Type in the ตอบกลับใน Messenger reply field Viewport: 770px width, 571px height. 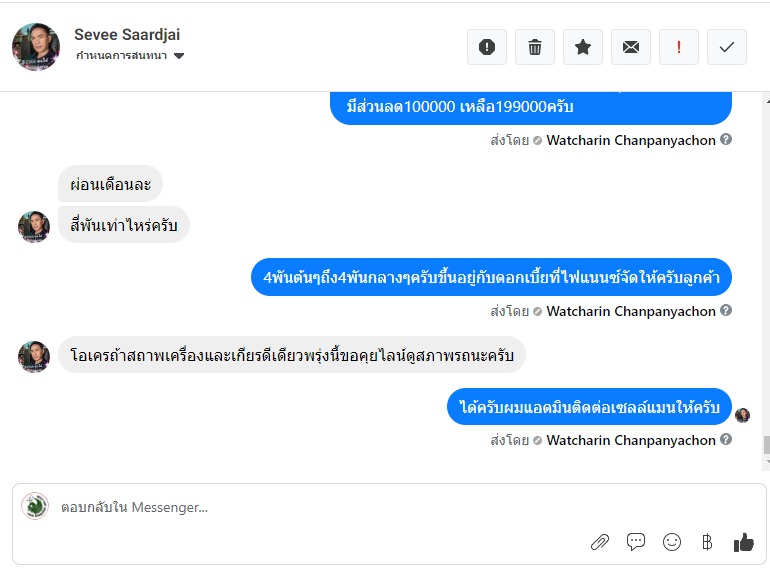click(300, 507)
